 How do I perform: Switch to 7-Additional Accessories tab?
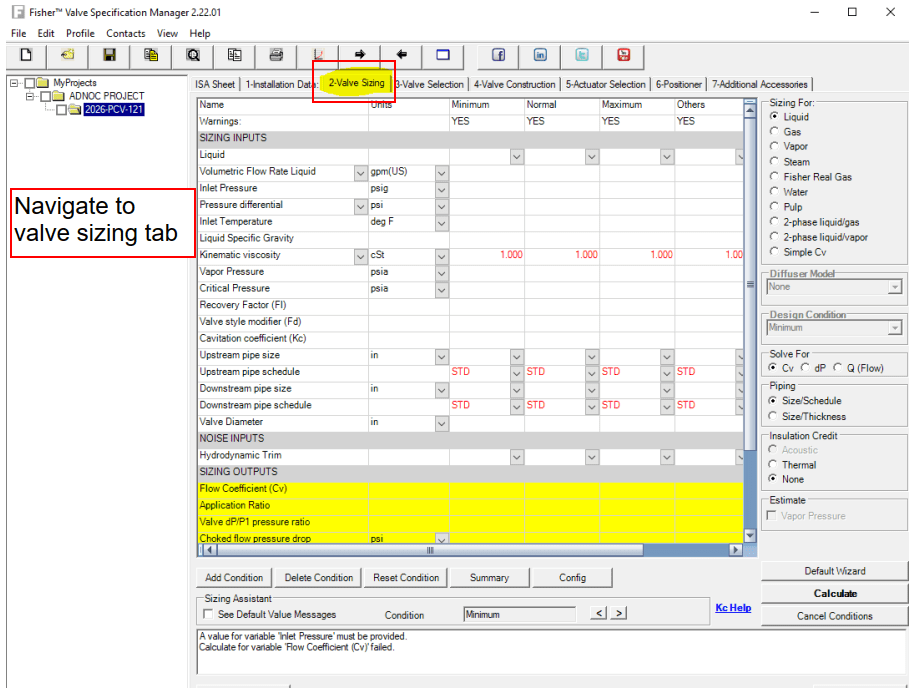click(x=759, y=84)
